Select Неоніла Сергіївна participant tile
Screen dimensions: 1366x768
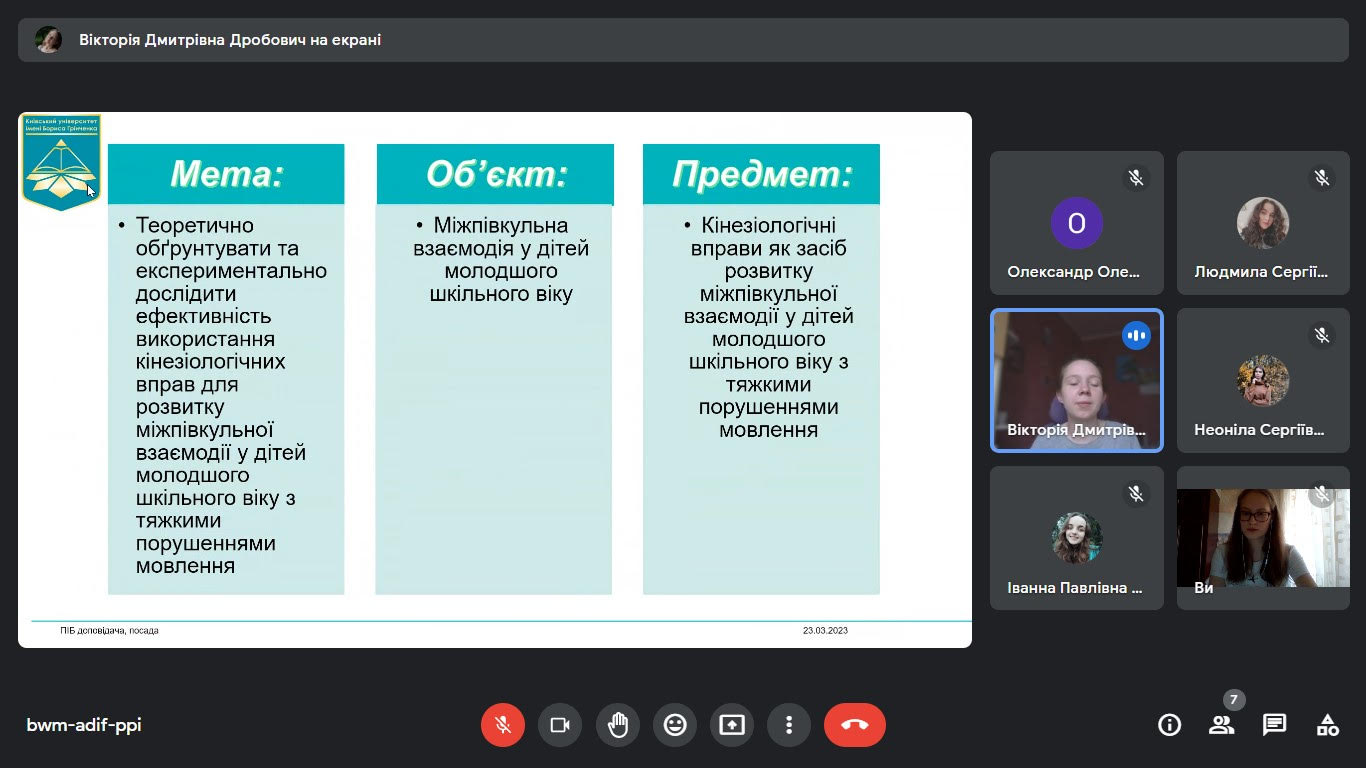point(1263,380)
